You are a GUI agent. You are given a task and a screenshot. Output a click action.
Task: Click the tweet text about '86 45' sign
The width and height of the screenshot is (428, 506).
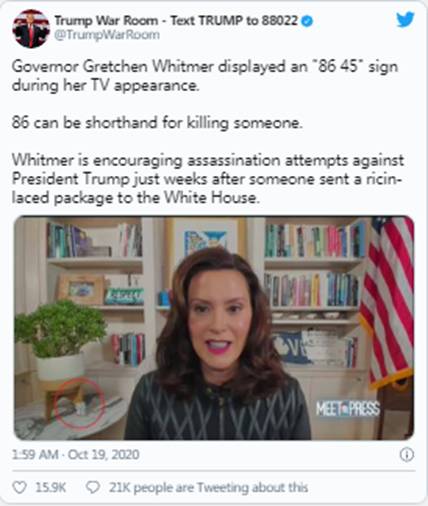click(x=205, y=76)
